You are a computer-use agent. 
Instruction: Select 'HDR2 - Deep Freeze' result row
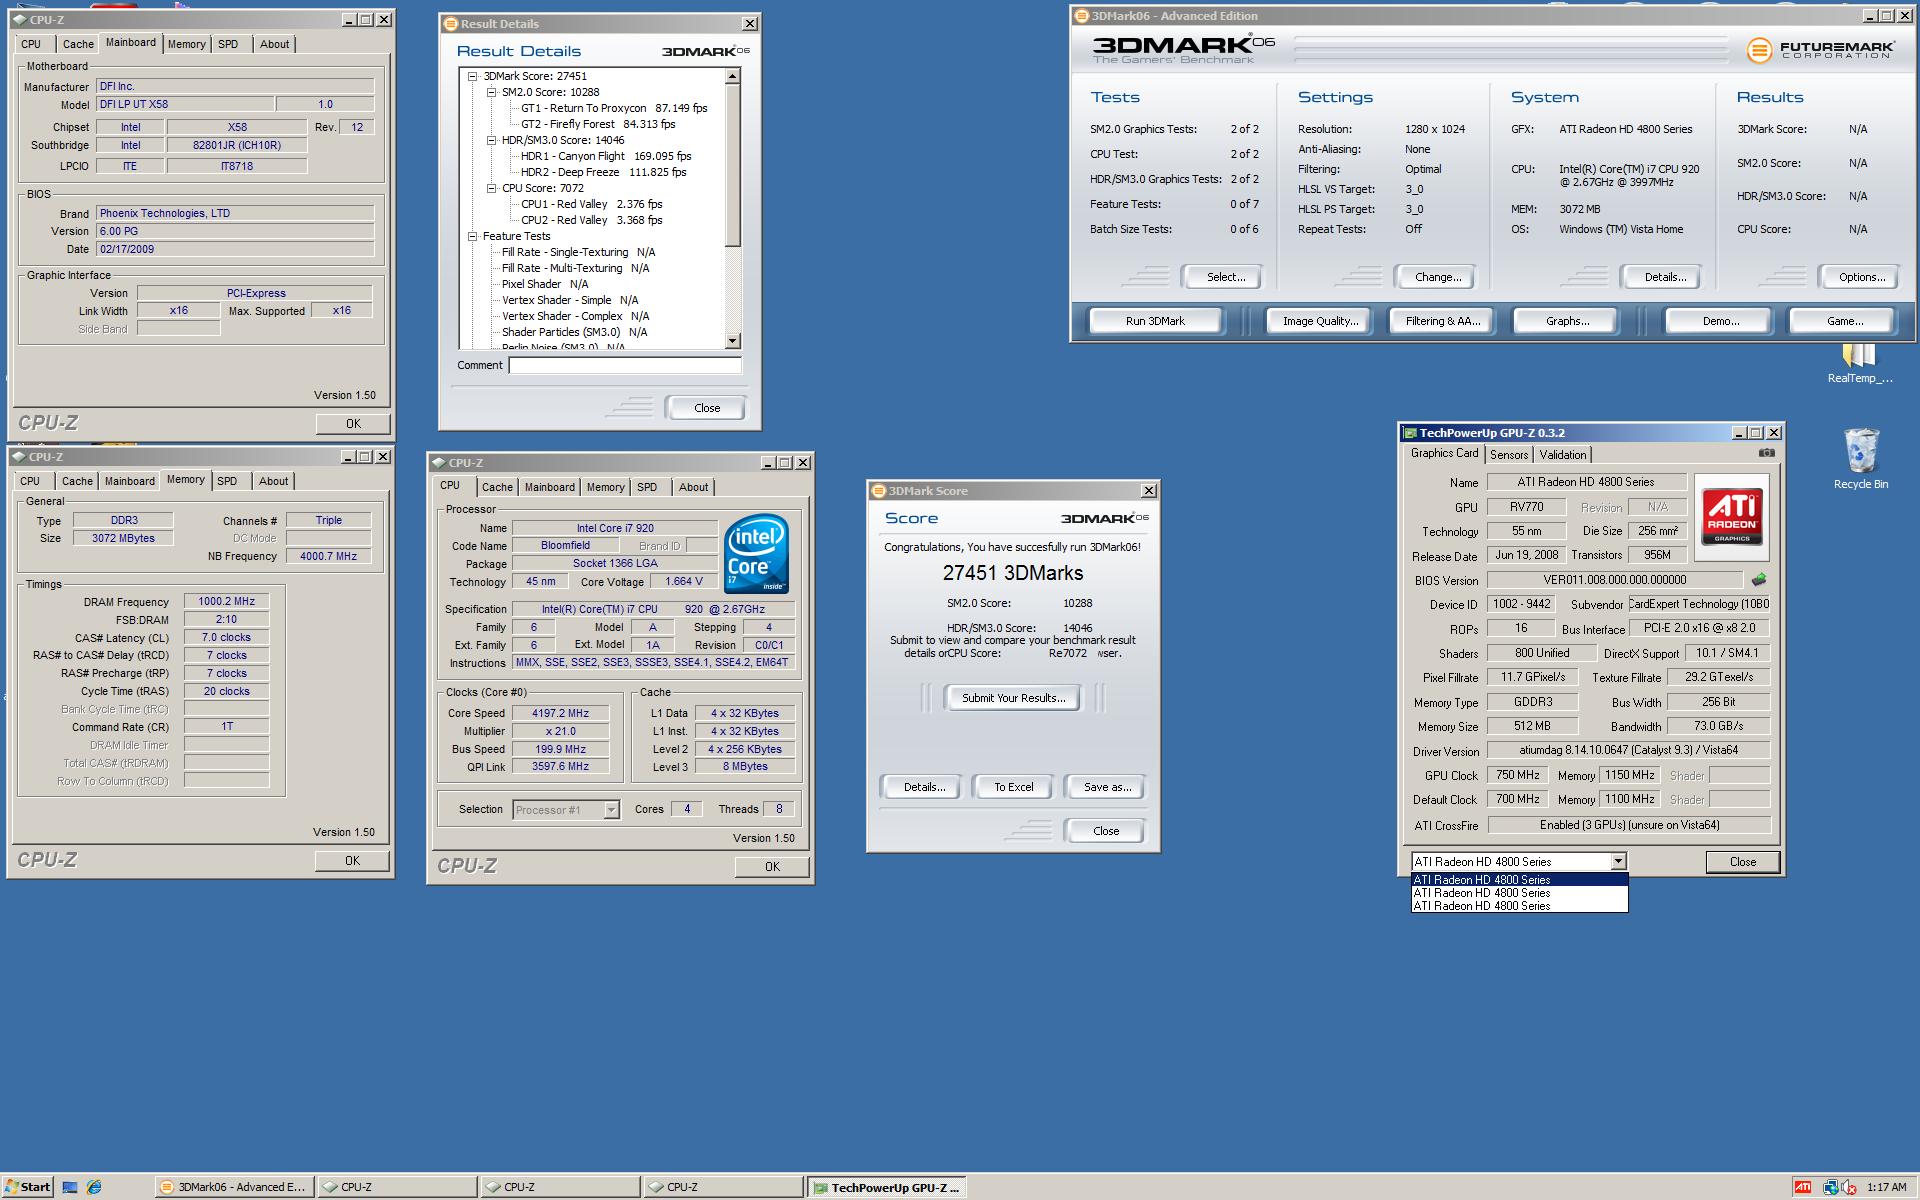click(x=604, y=172)
